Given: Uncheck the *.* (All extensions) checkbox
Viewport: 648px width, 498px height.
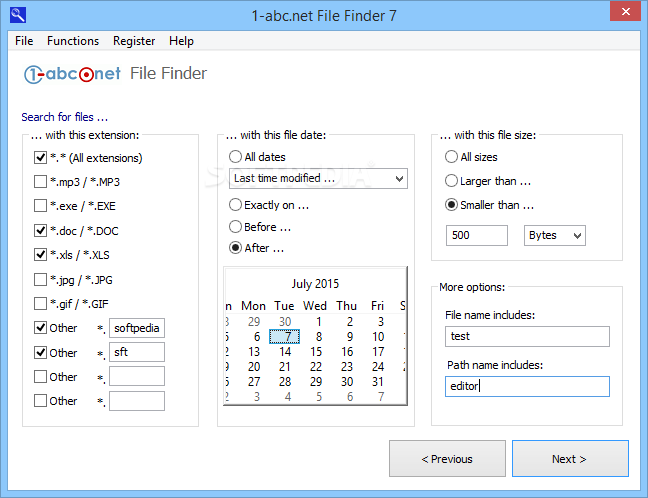Looking at the screenshot, I should 40,157.
